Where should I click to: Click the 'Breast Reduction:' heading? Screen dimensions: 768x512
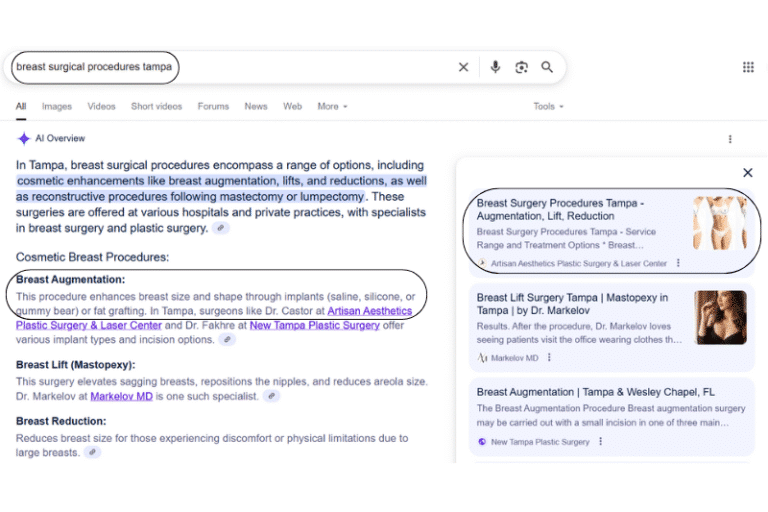(61, 421)
